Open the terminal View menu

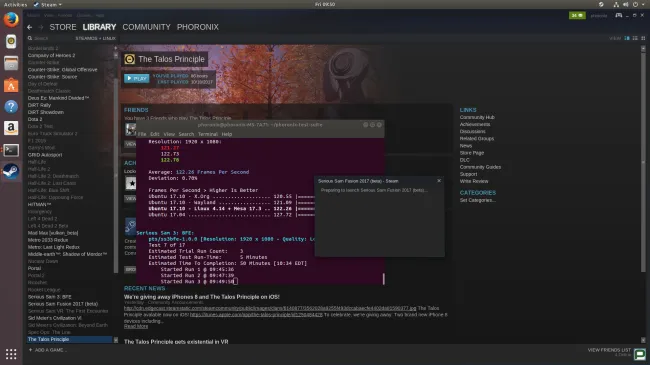(169, 134)
